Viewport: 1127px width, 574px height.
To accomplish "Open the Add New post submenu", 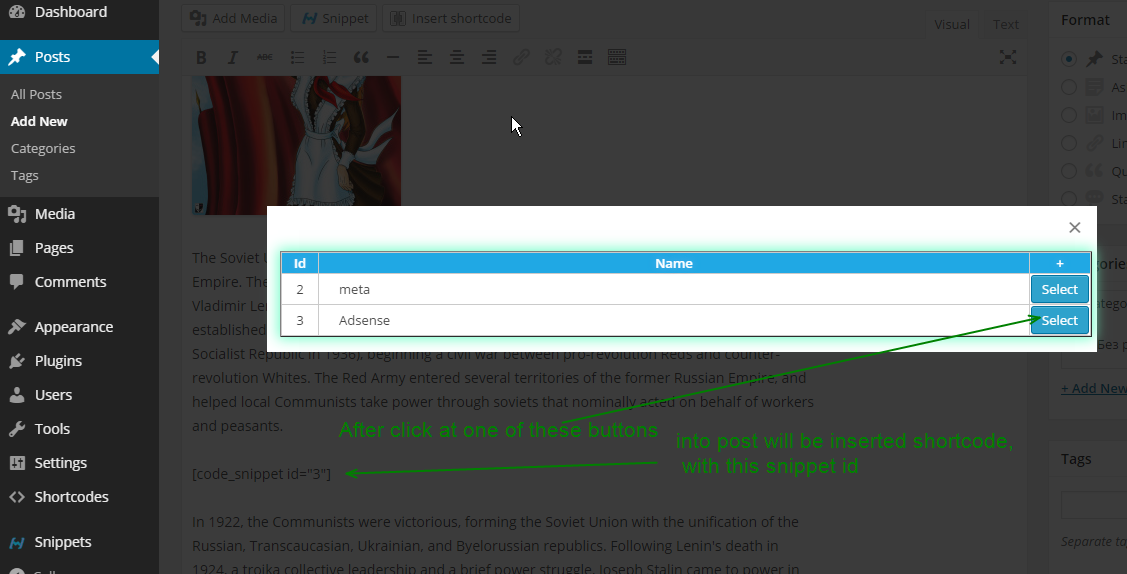I will [x=39, y=121].
